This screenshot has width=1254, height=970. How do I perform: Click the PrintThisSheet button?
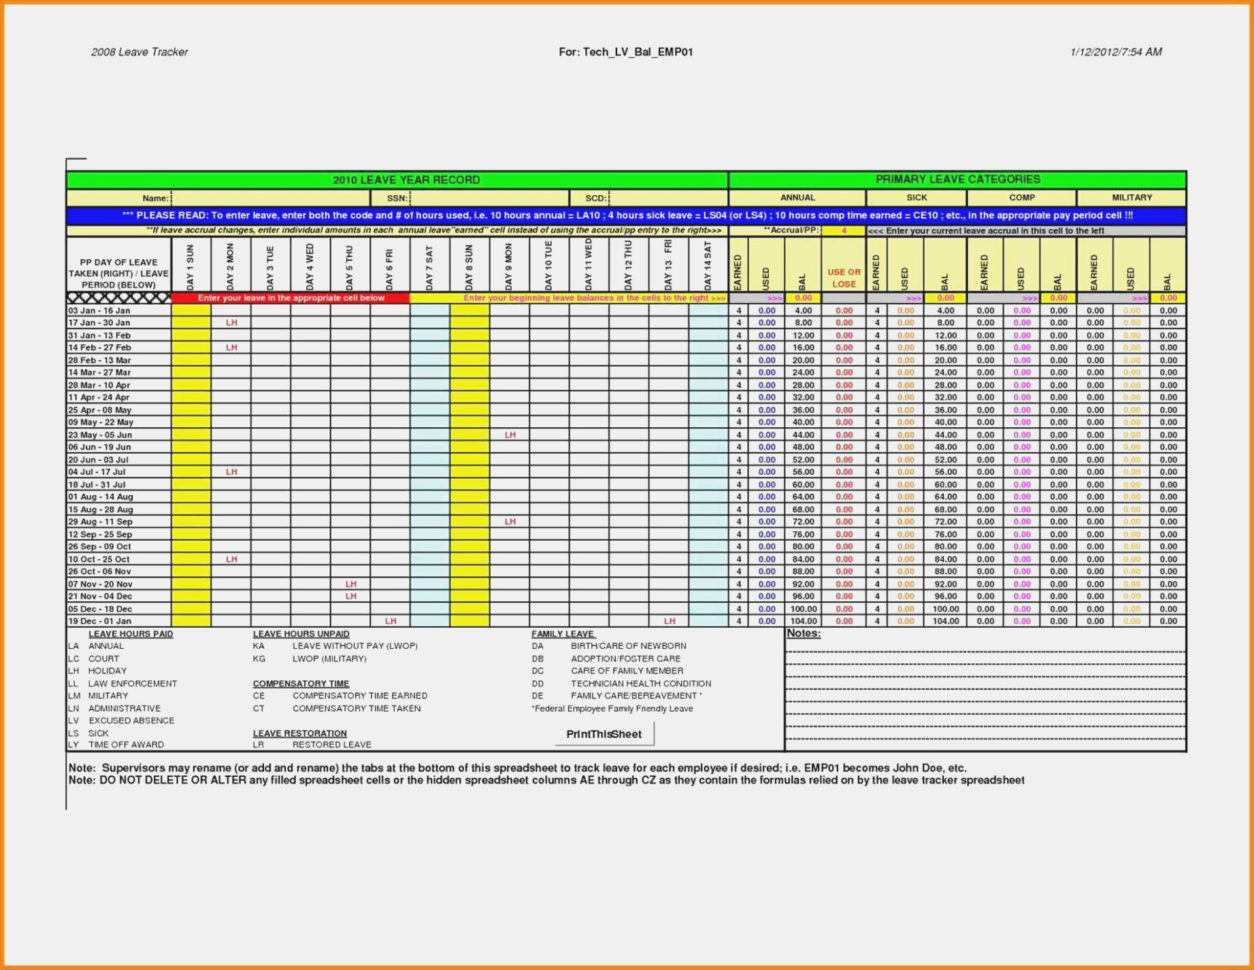click(602, 733)
